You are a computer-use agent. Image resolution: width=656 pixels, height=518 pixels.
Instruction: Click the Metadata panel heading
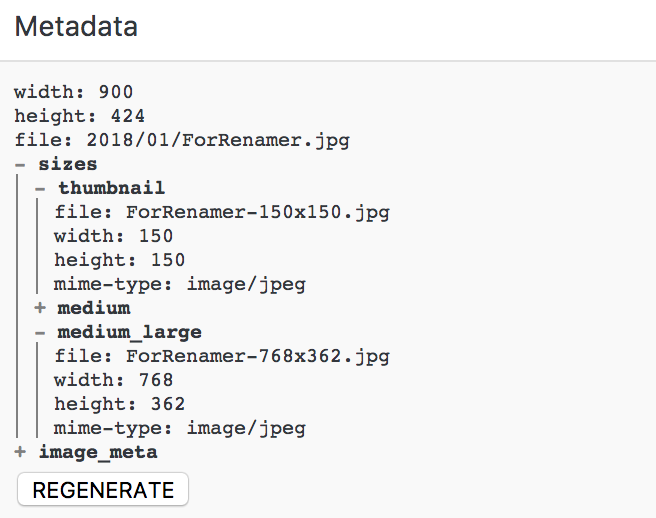[x=76, y=26]
